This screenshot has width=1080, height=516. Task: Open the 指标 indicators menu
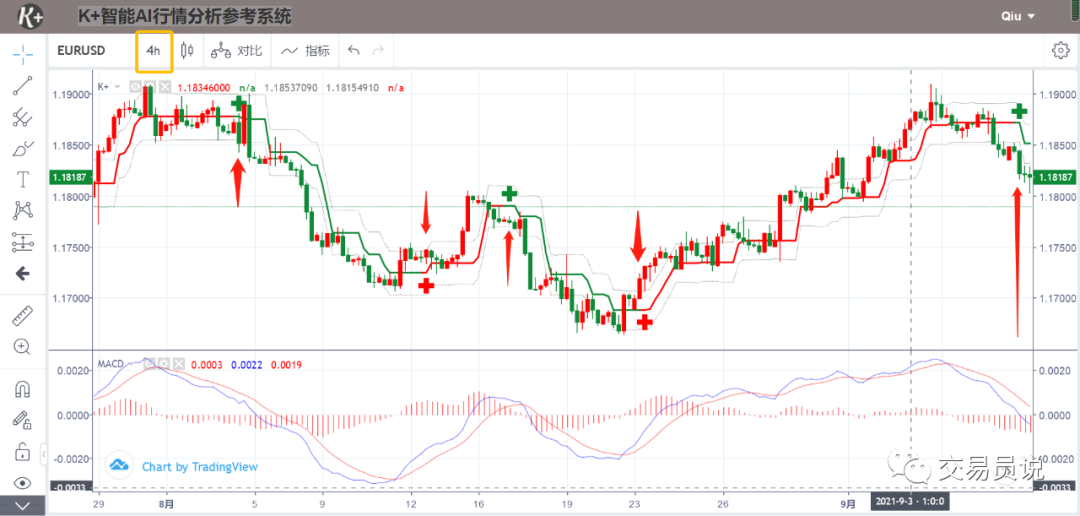[x=306, y=50]
